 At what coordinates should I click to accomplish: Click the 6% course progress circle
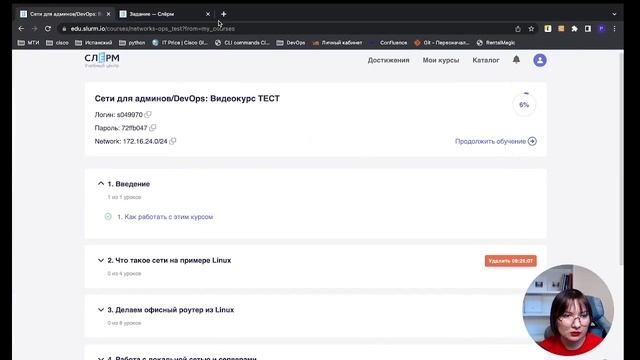click(524, 104)
